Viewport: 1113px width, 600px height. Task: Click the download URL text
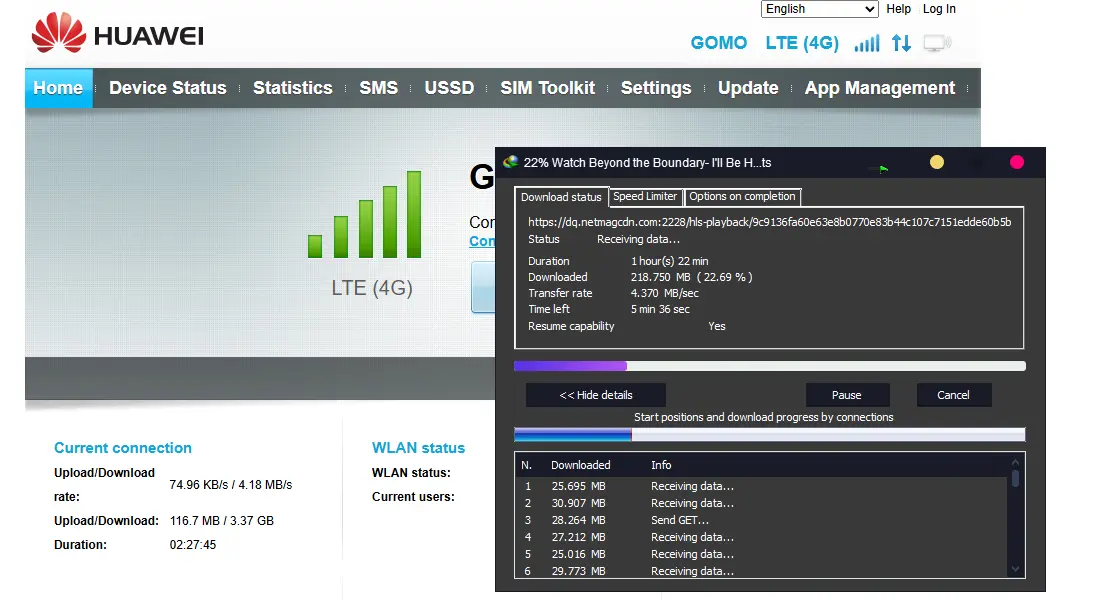pos(769,222)
